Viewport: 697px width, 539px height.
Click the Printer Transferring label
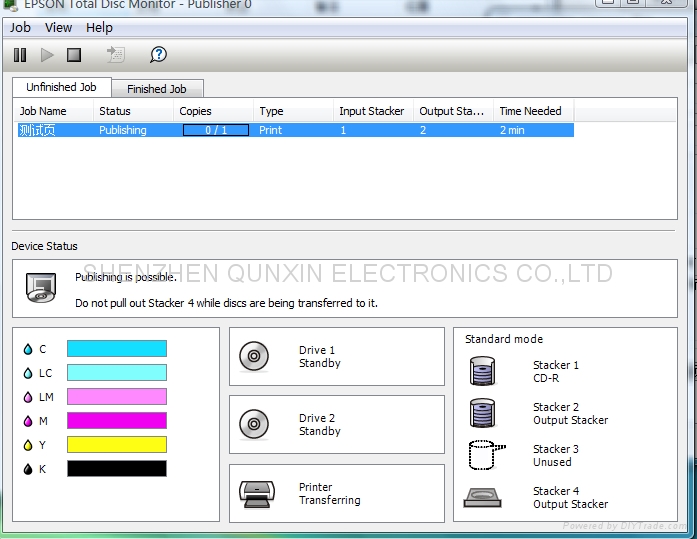(329, 493)
